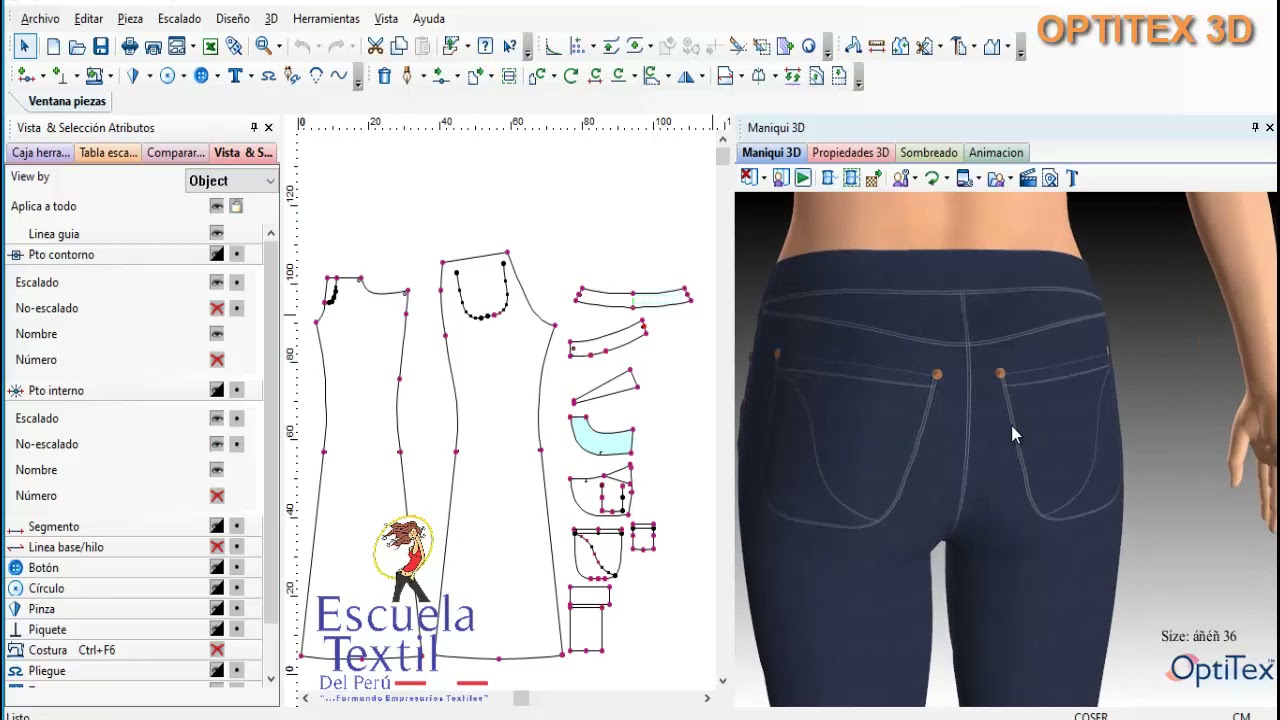This screenshot has height=720, width=1280.
Task: Click the printer icon in the toolbar
Action: click(x=129, y=46)
